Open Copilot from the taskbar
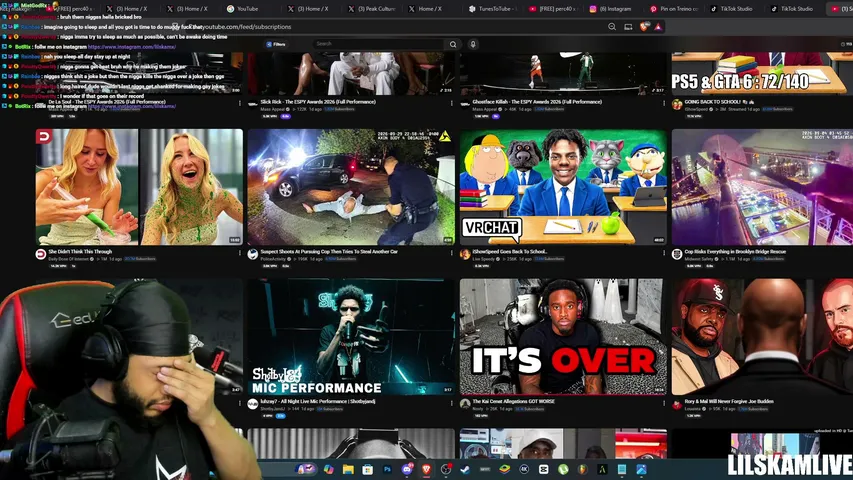The width and height of the screenshot is (853, 480). (x=329, y=469)
